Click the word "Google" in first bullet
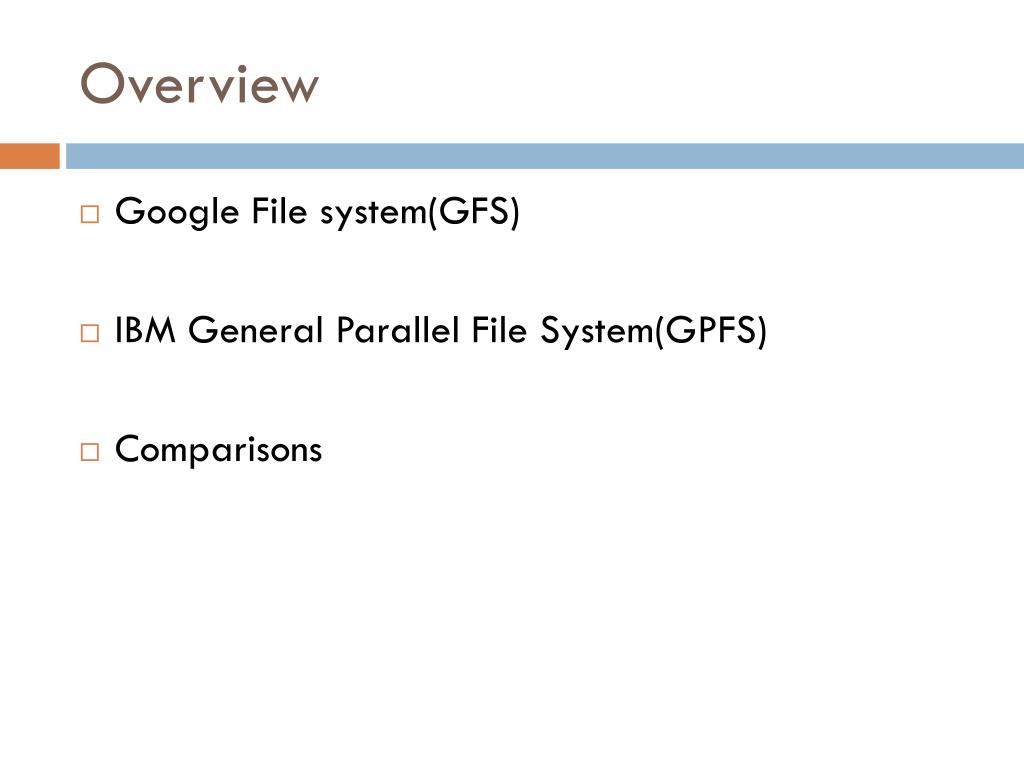The height and width of the screenshot is (768, 1024). tap(178, 213)
